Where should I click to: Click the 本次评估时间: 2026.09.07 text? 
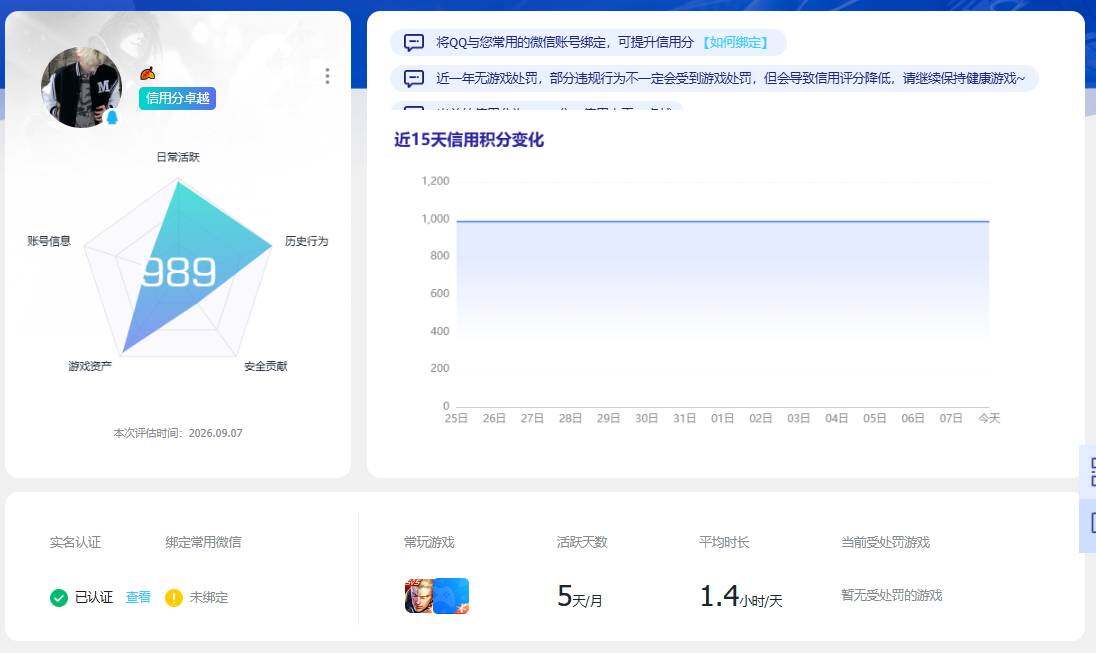pos(178,433)
